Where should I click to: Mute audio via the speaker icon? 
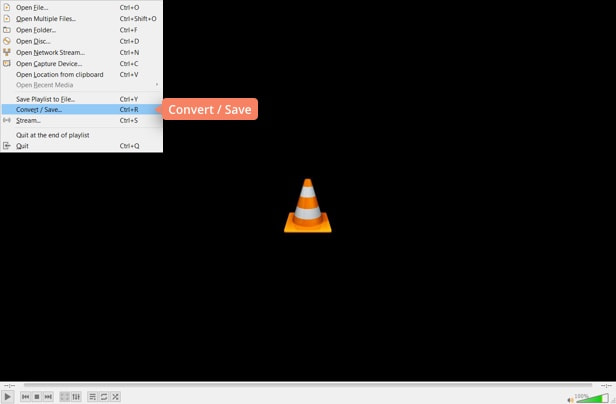pos(570,400)
